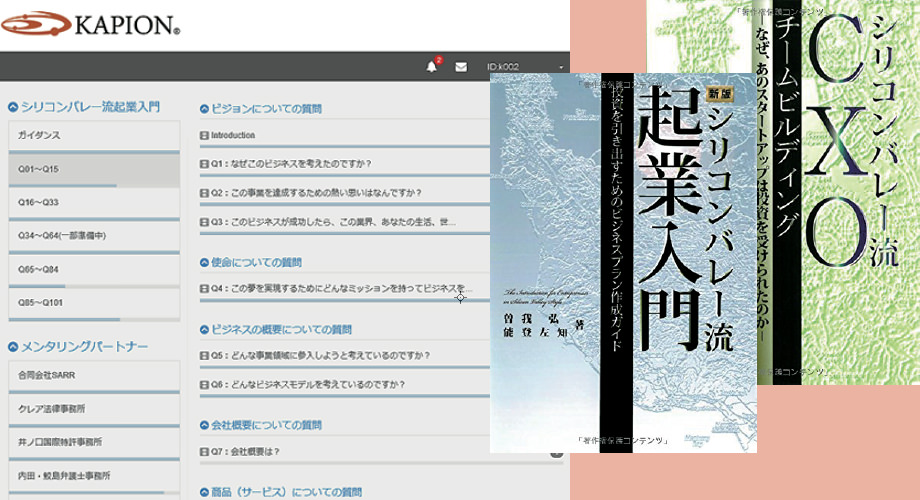Click the document icon beside Q1
920x500 pixels.
click(x=204, y=164)
